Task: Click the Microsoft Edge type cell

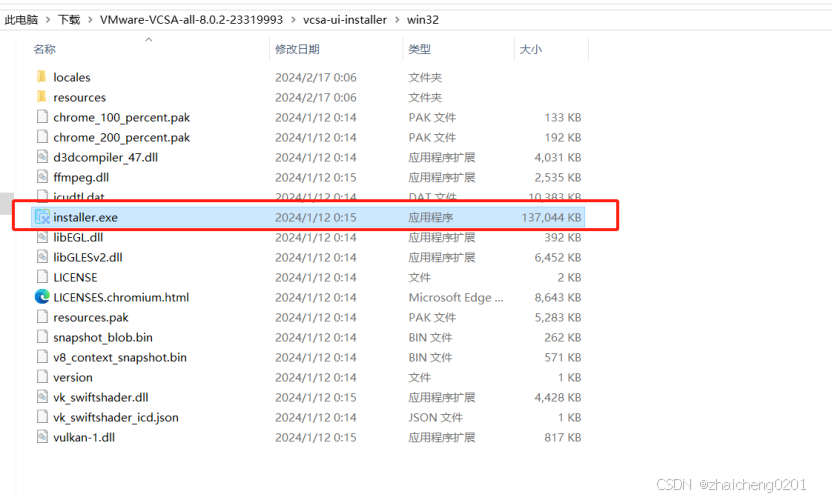Action: point(456,297)
